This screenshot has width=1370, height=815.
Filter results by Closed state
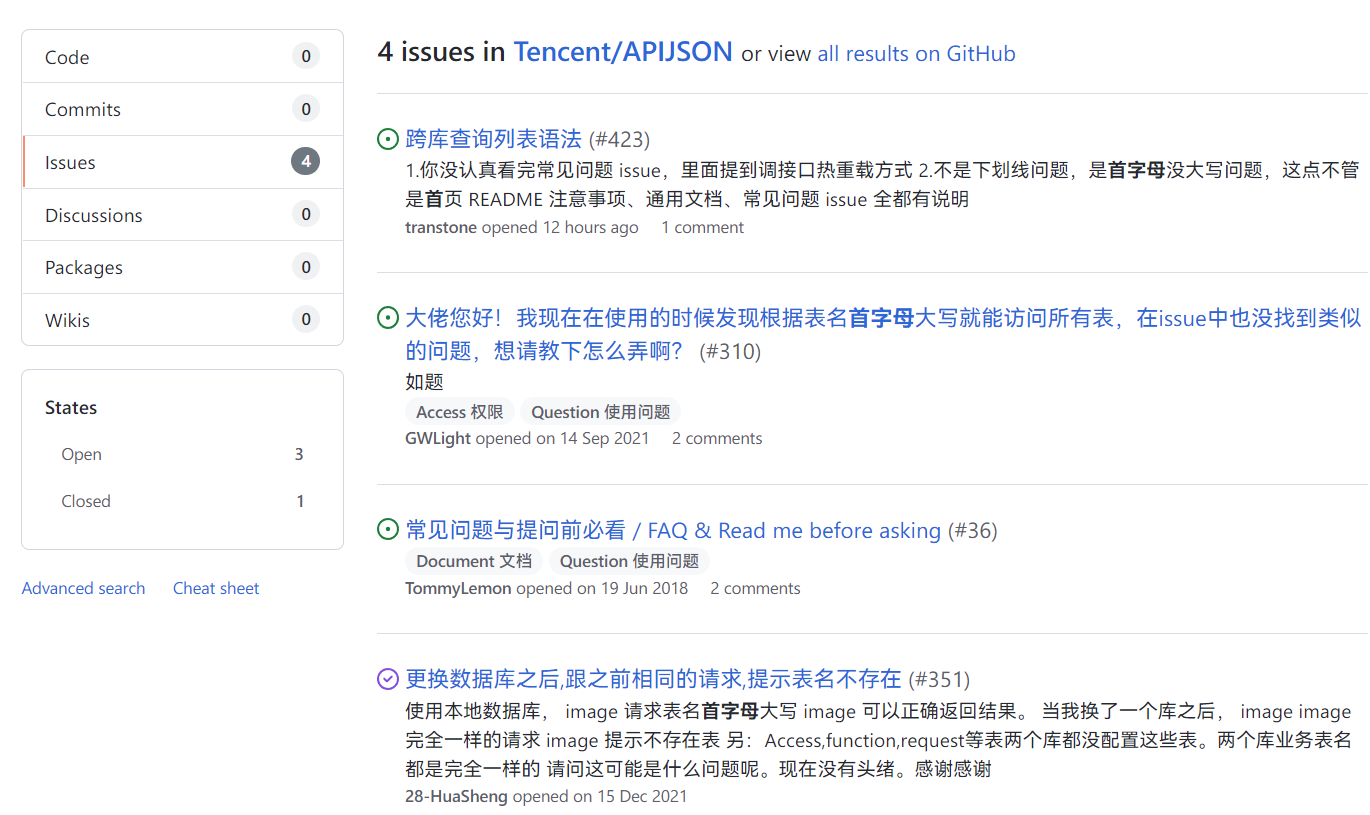[x=86, y=501]
